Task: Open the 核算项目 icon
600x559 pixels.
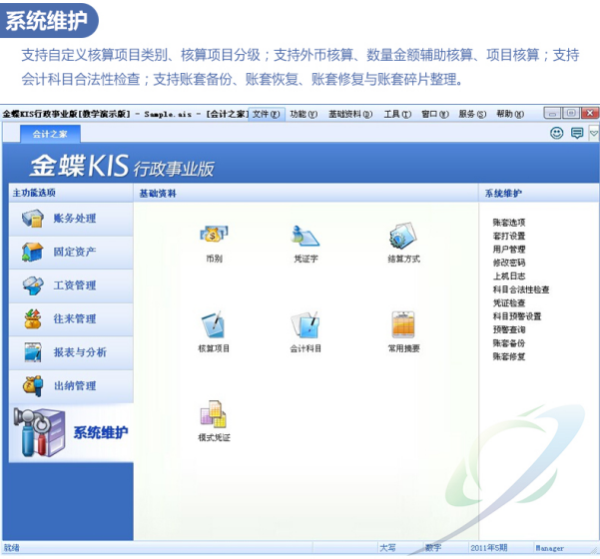Action: (x=214, y=325)
